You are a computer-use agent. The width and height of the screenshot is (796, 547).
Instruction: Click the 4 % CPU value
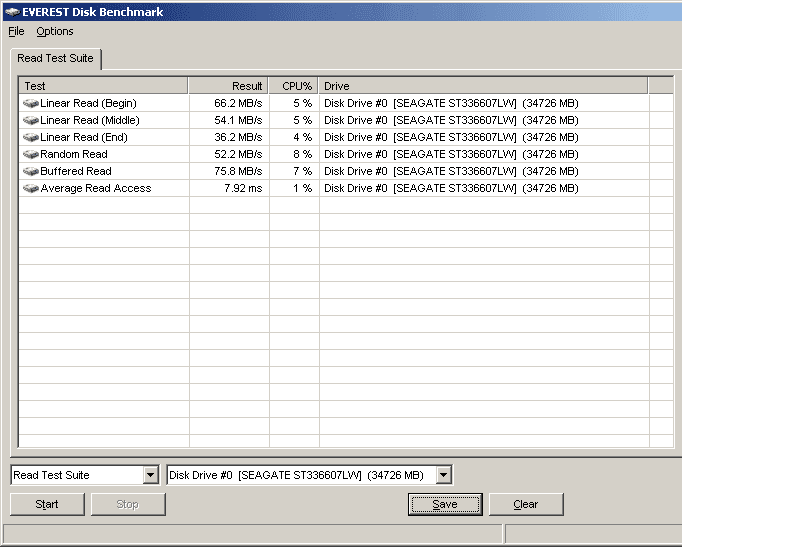303,138
